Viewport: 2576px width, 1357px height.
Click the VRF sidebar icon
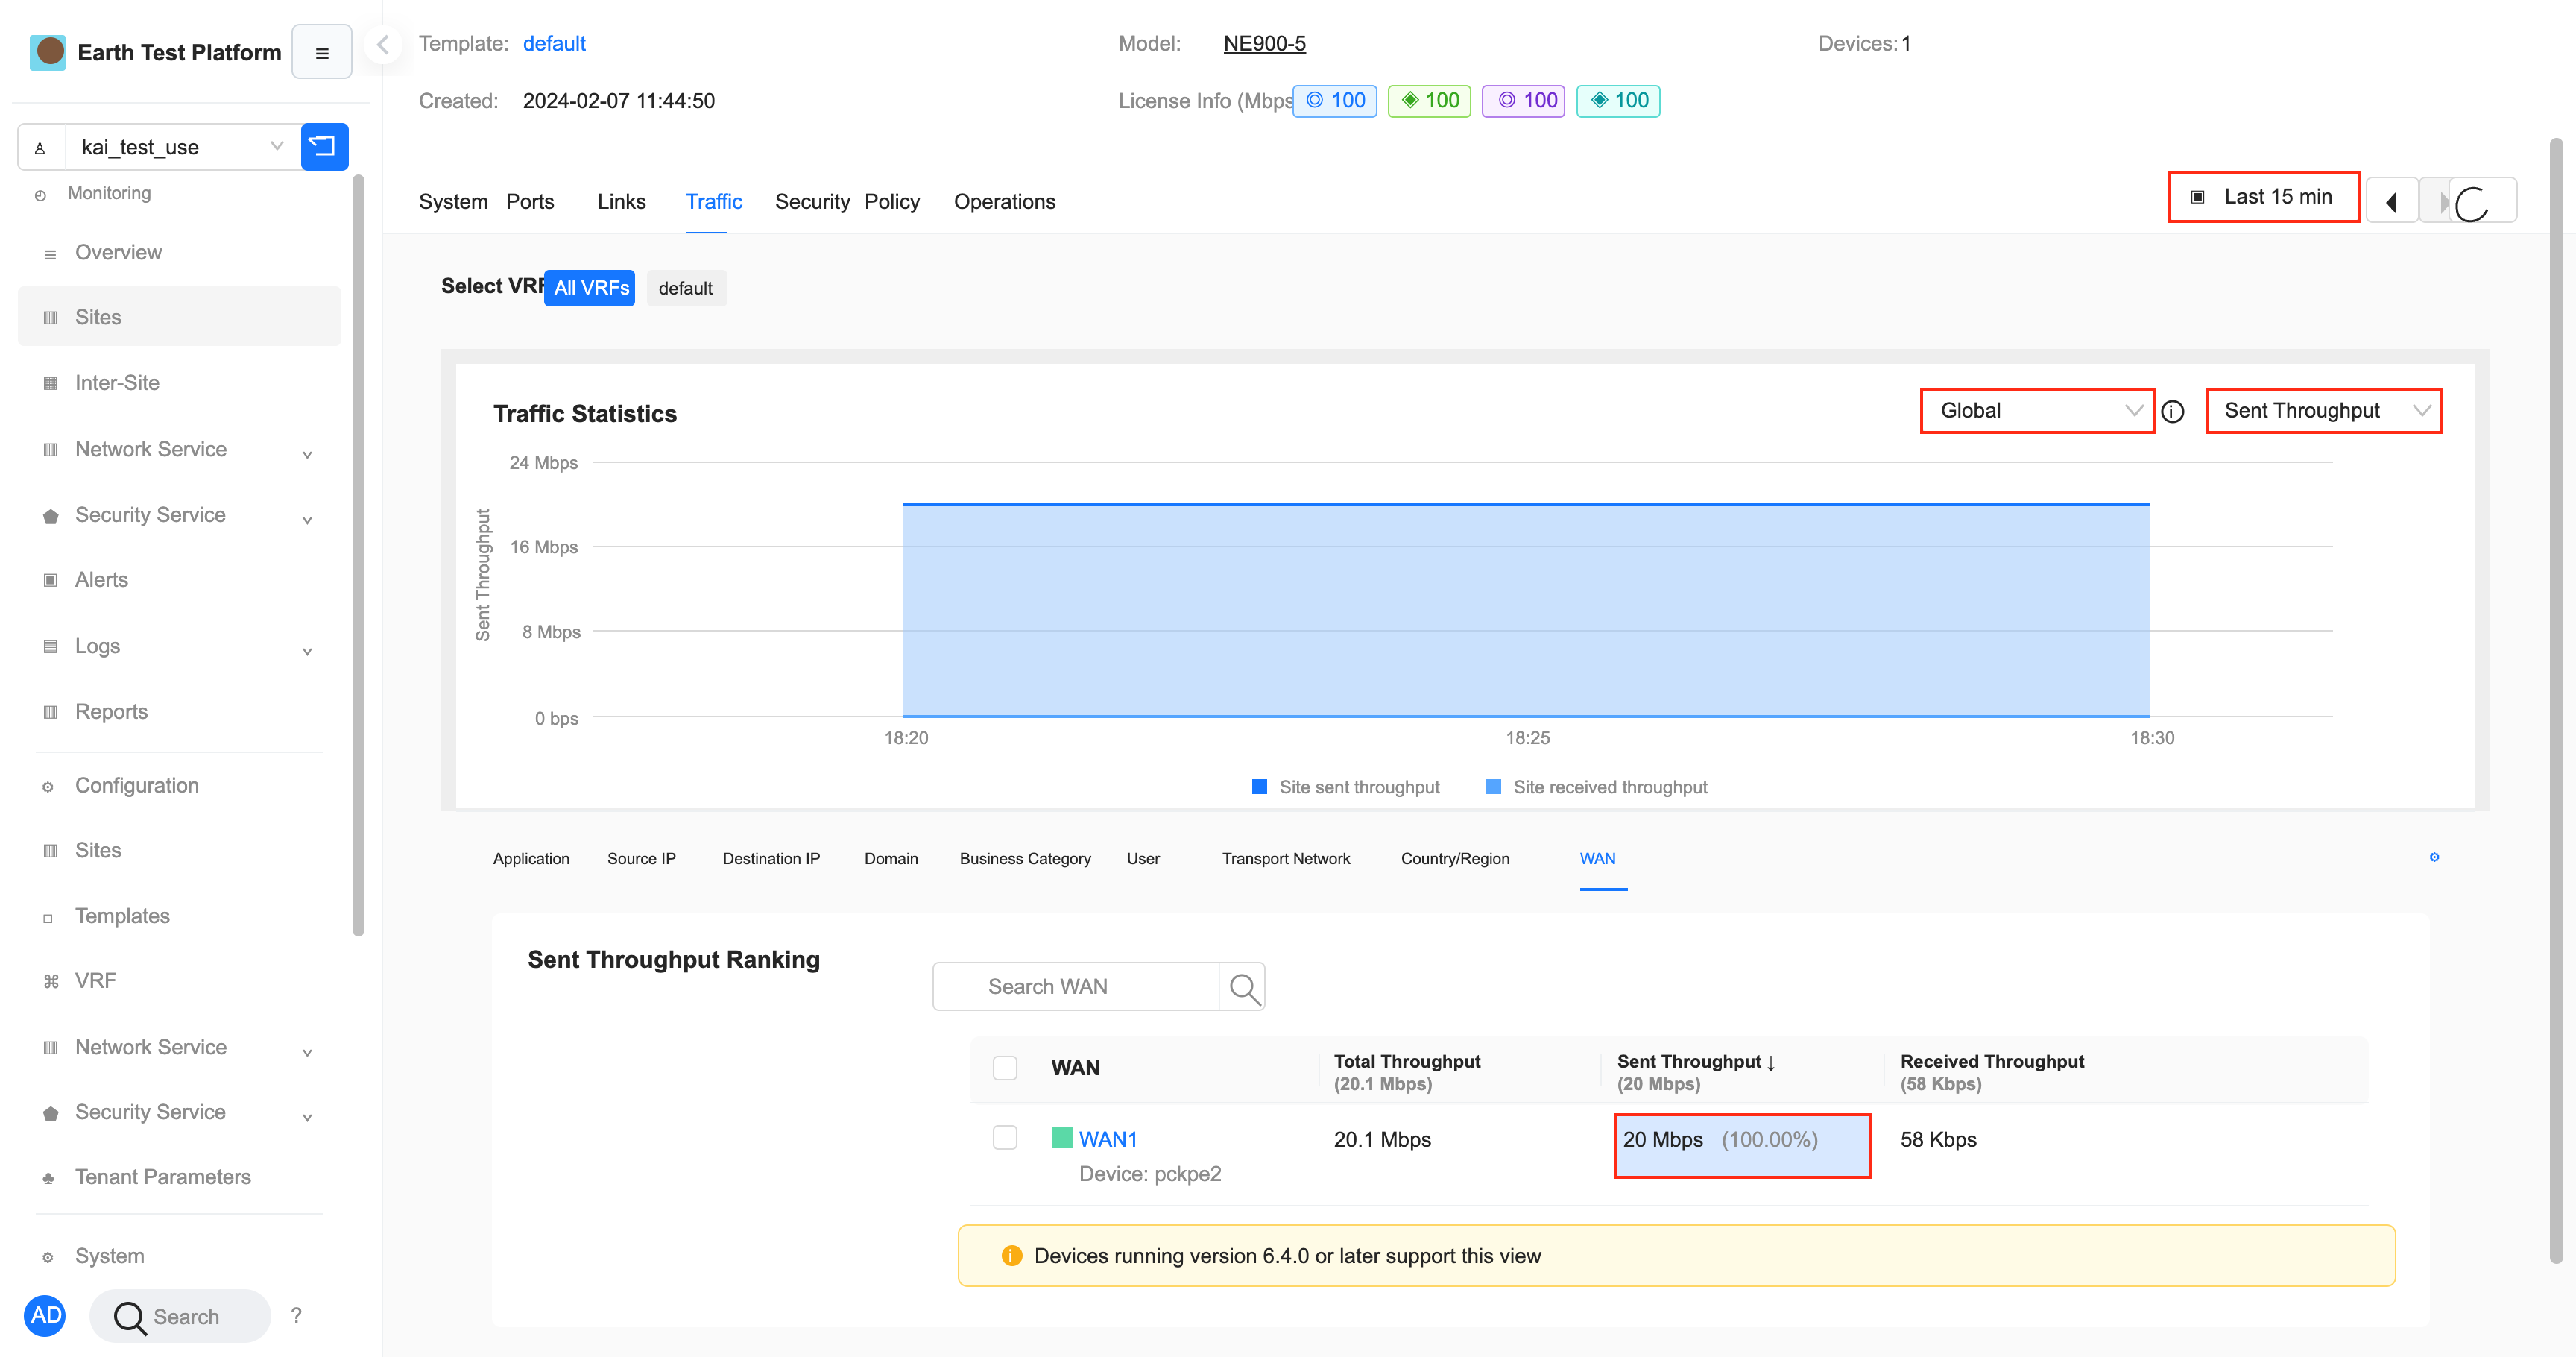(50, 982)
